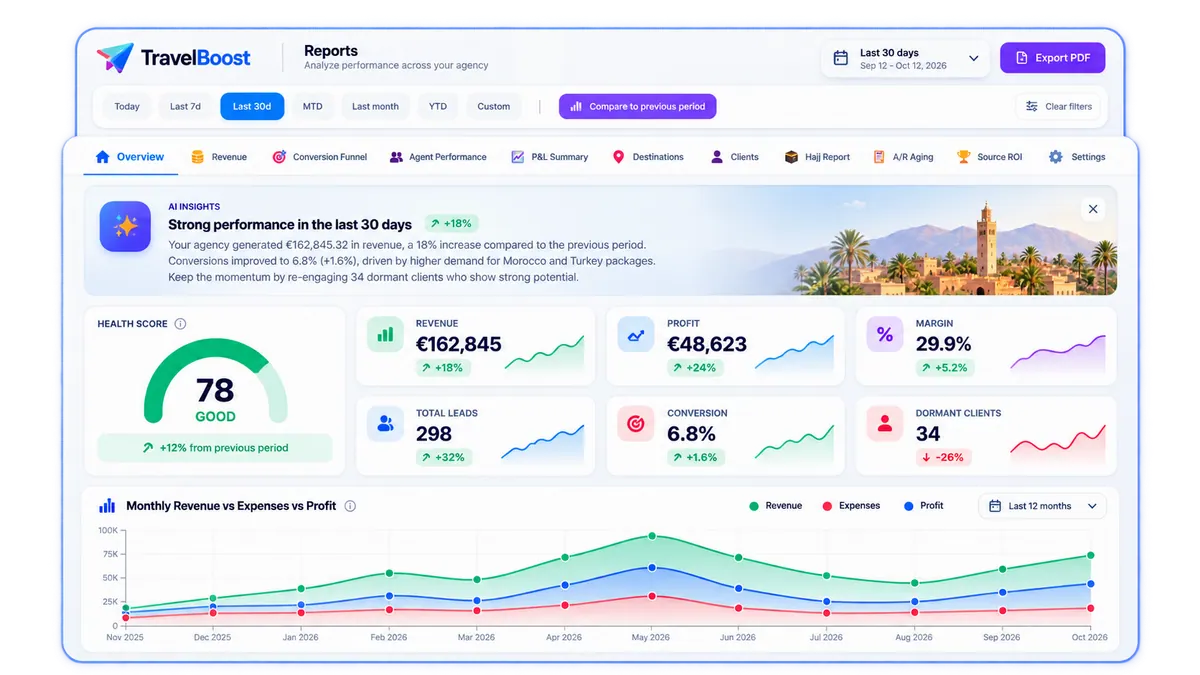Click the Conversion card target icon
This screenshot has height=675, width=1200.
635,424
